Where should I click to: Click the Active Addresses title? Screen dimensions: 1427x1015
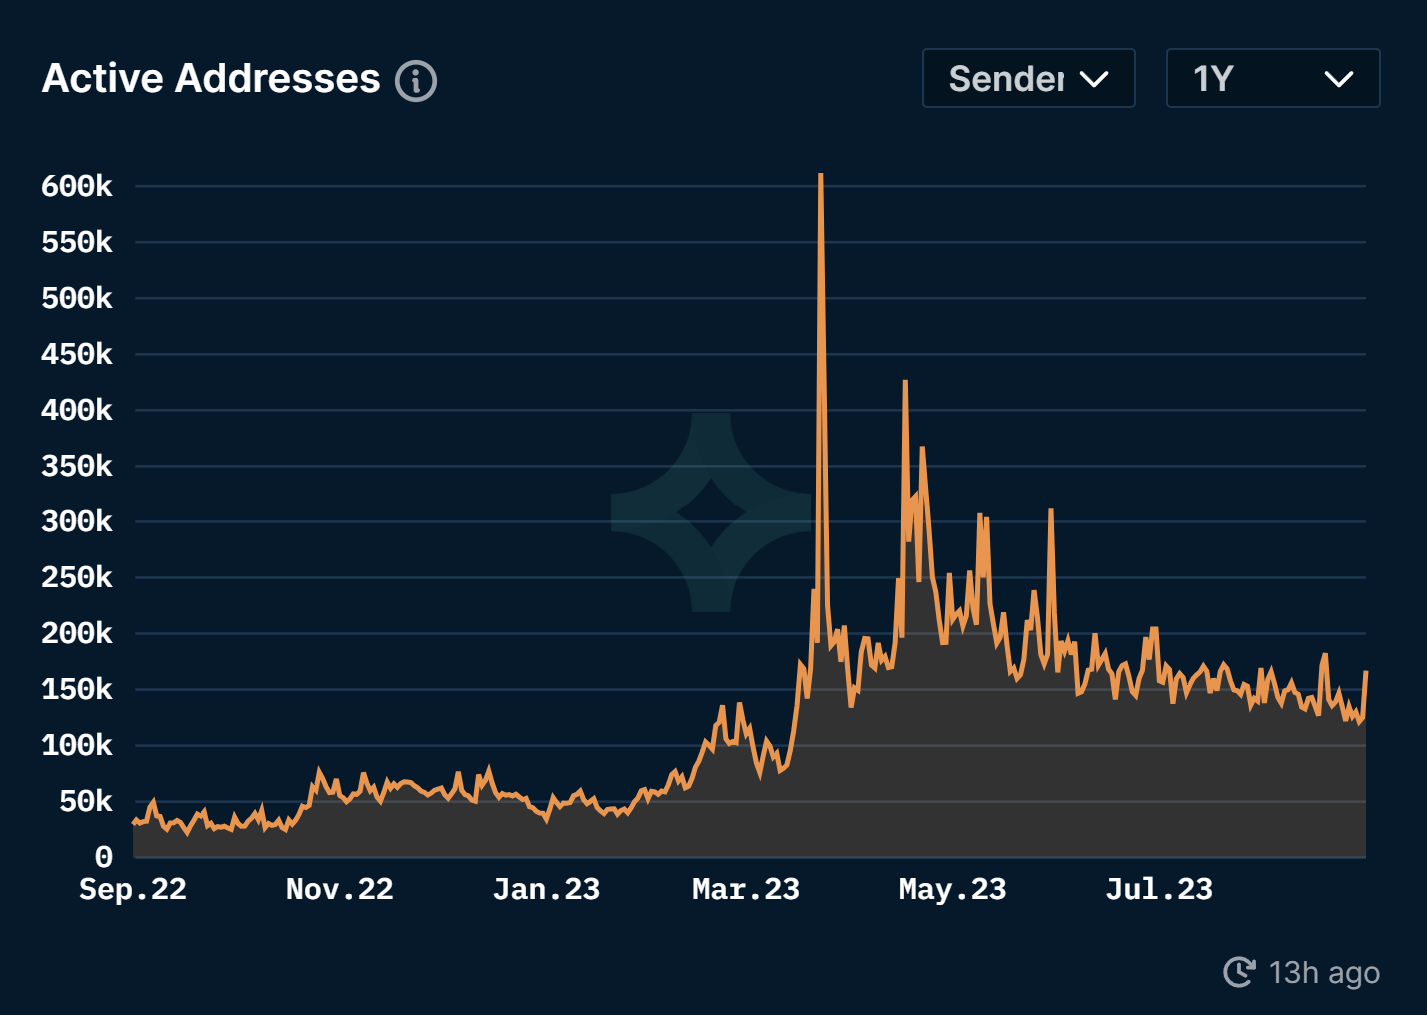(x=211, y=79)
